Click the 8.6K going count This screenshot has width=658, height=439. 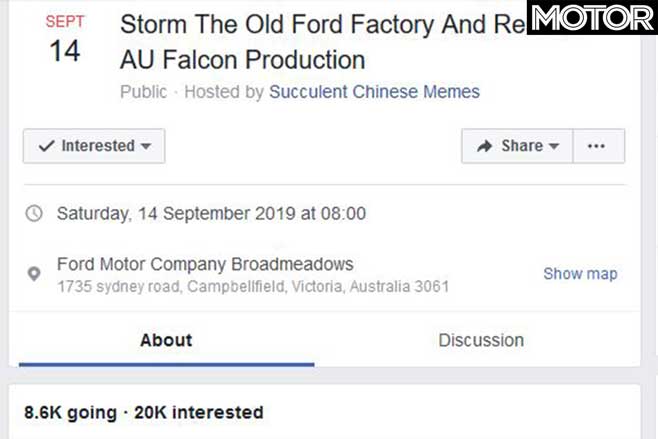[70, 413]
